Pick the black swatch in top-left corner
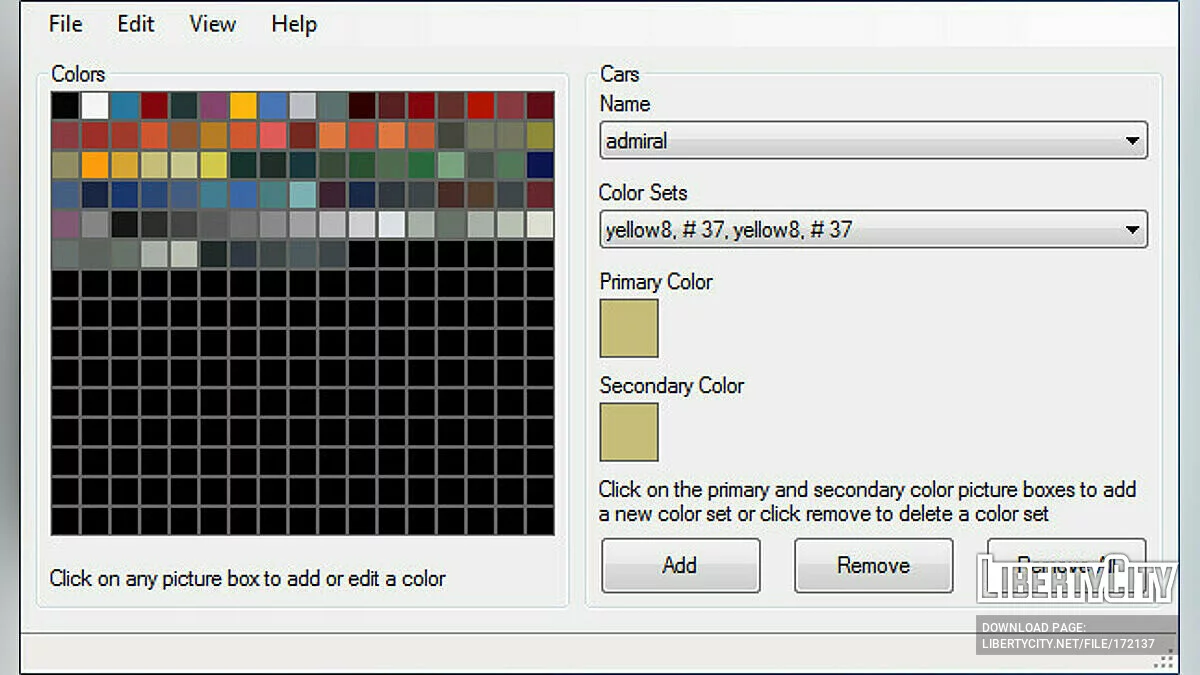1200x675 pixels. (x=65, y=106)
